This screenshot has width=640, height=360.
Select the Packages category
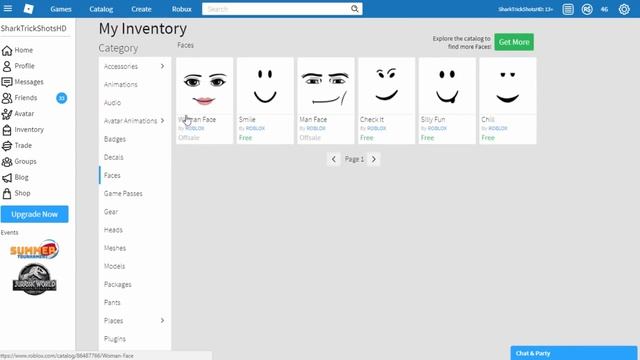click(x=118, y=284)
